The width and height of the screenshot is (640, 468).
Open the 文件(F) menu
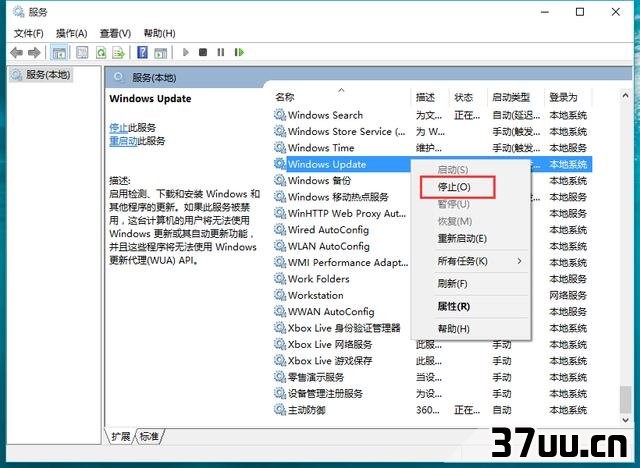point(29,33)
